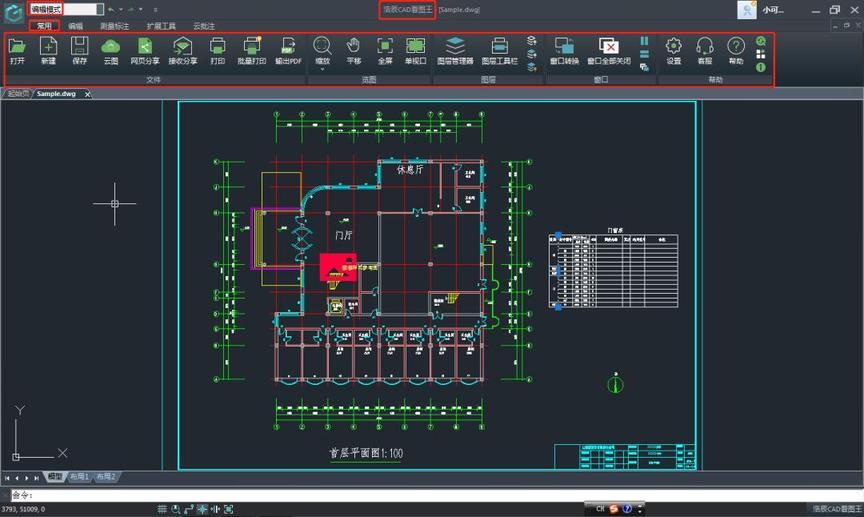Click the 窗口全部关闭 close all windows icon

[x=608, y=46]
